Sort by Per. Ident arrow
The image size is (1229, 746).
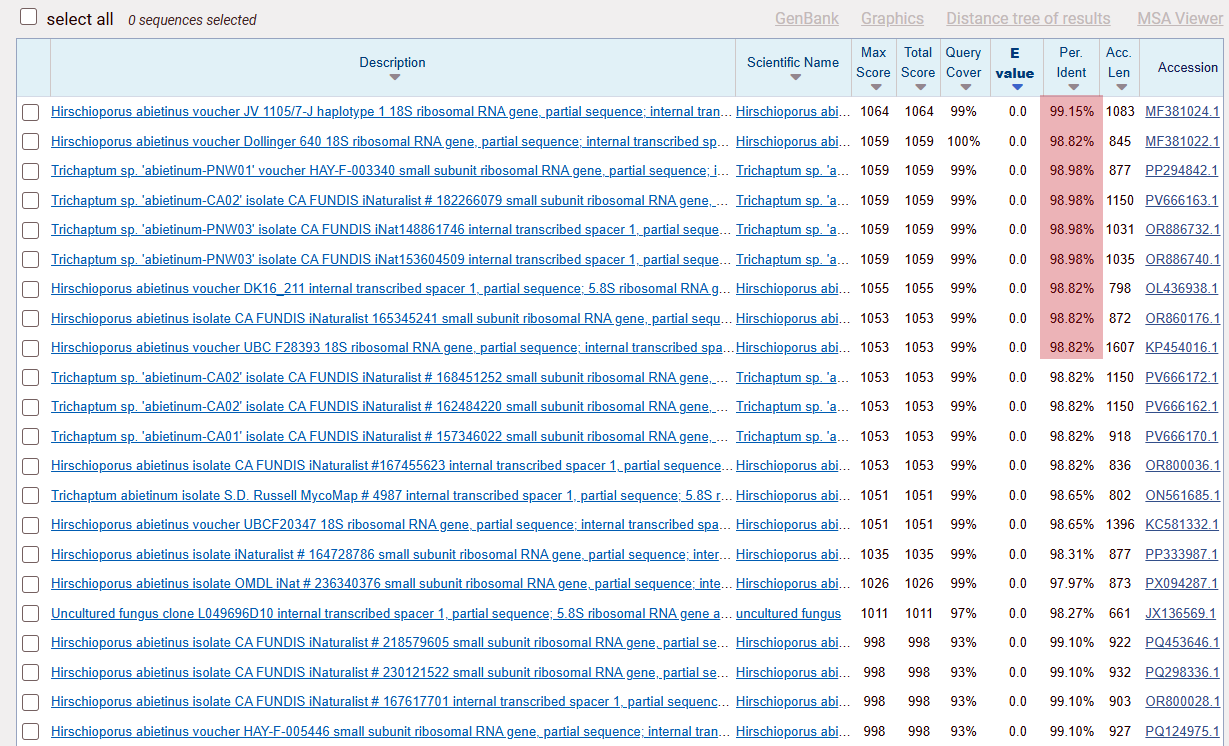click(1071, 87)
